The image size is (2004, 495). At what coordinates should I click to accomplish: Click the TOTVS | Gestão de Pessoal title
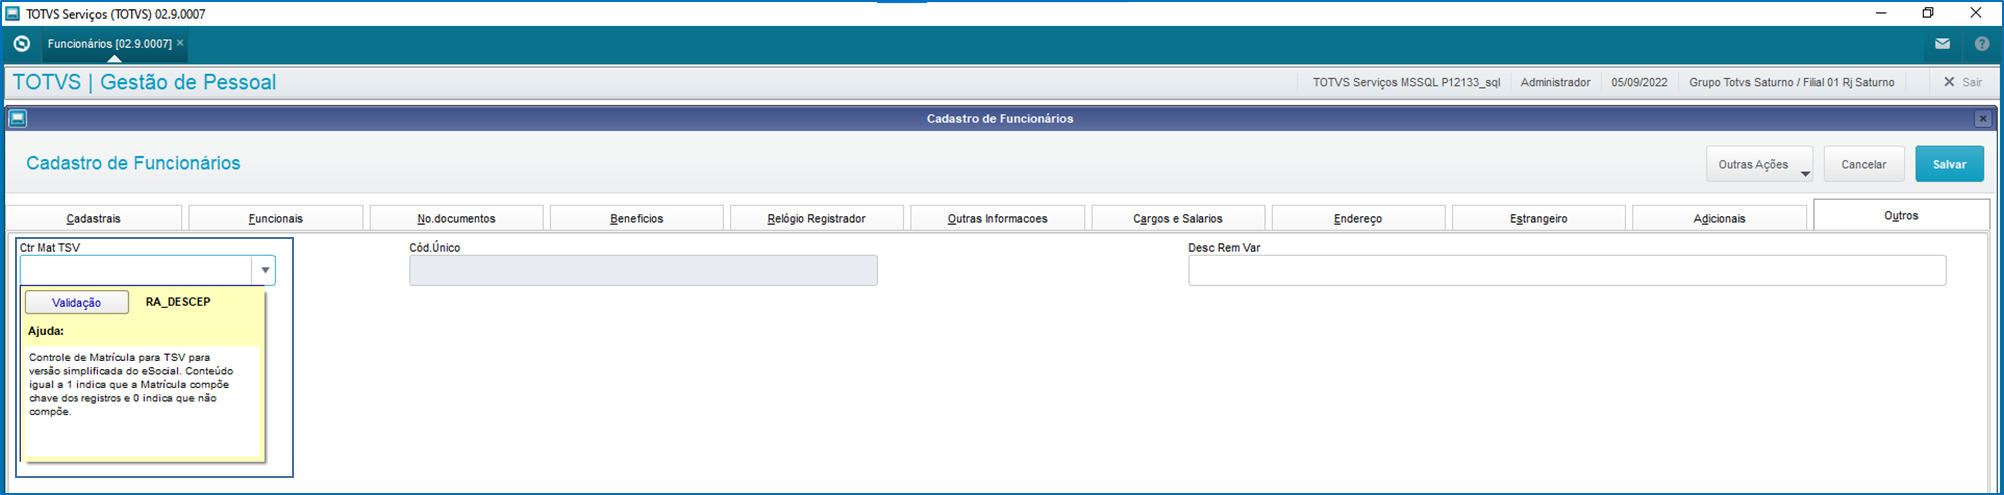click(144, 82)
